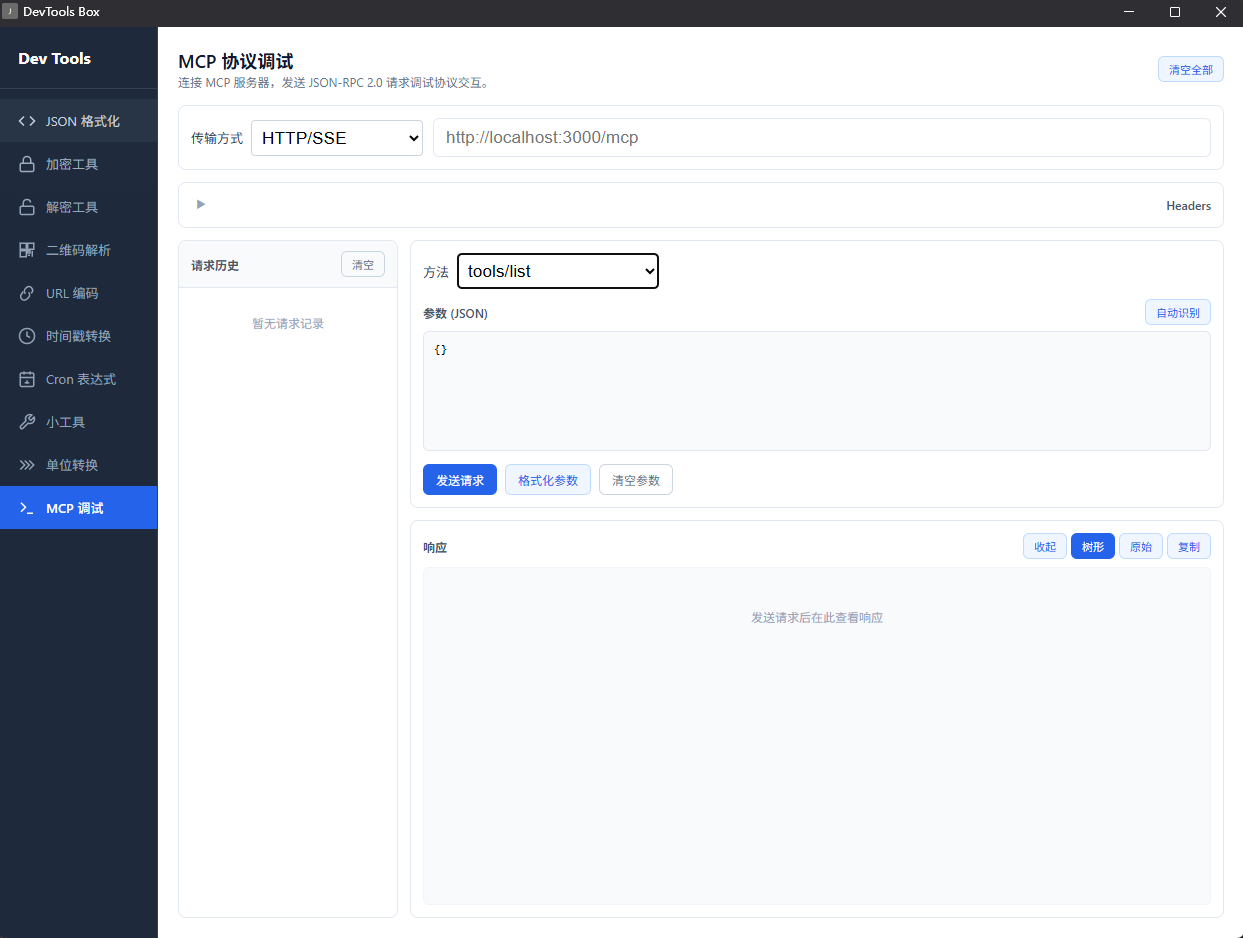Click the double chevron icon for 单位转换
The width and height of the screenshot is (1243, 938).
pyautogui.click(x=27, y=465)
